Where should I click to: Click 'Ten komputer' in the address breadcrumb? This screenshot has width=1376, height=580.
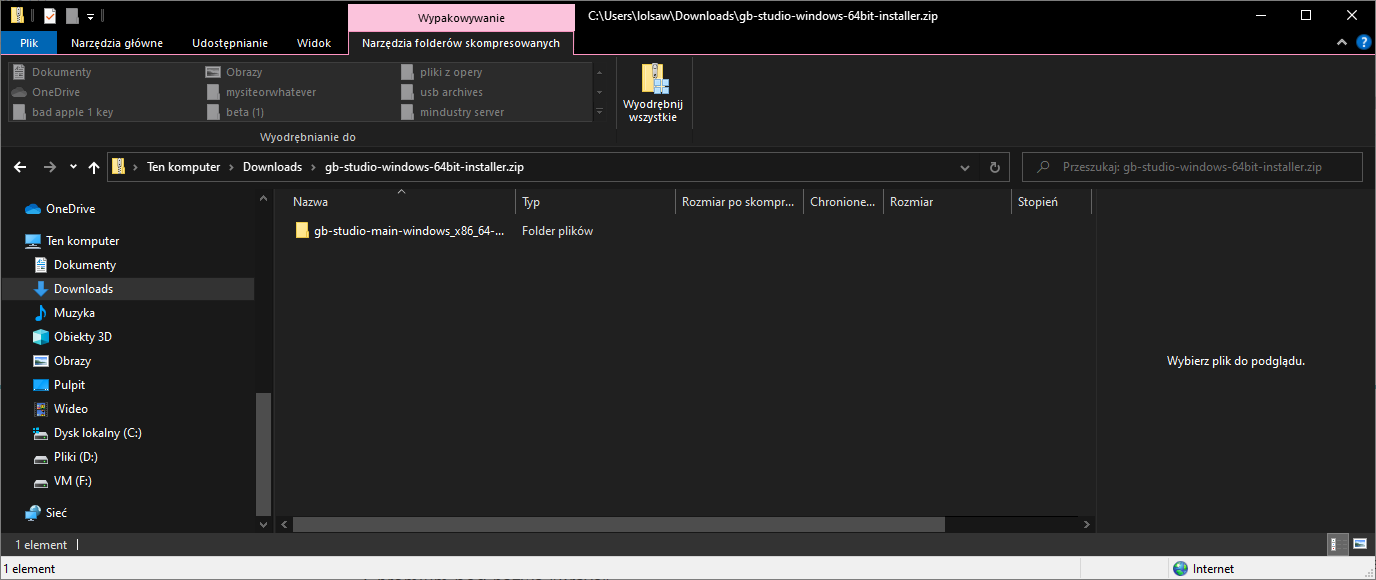(183, 167)
